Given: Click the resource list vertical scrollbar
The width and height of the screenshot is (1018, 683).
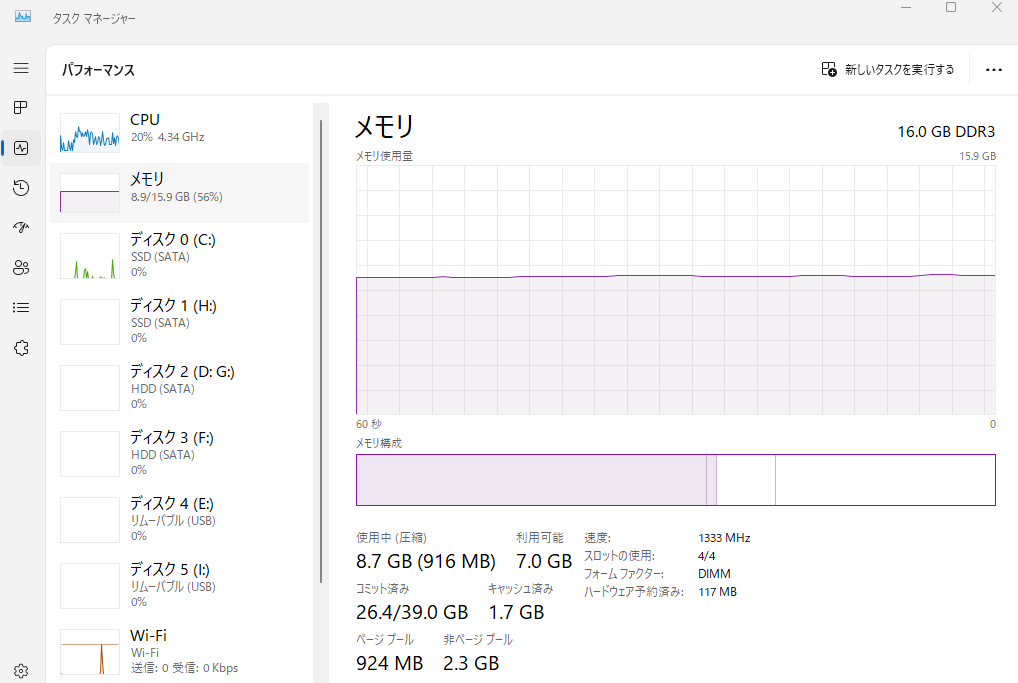Looking at the screenshot, I should (321, 351).
